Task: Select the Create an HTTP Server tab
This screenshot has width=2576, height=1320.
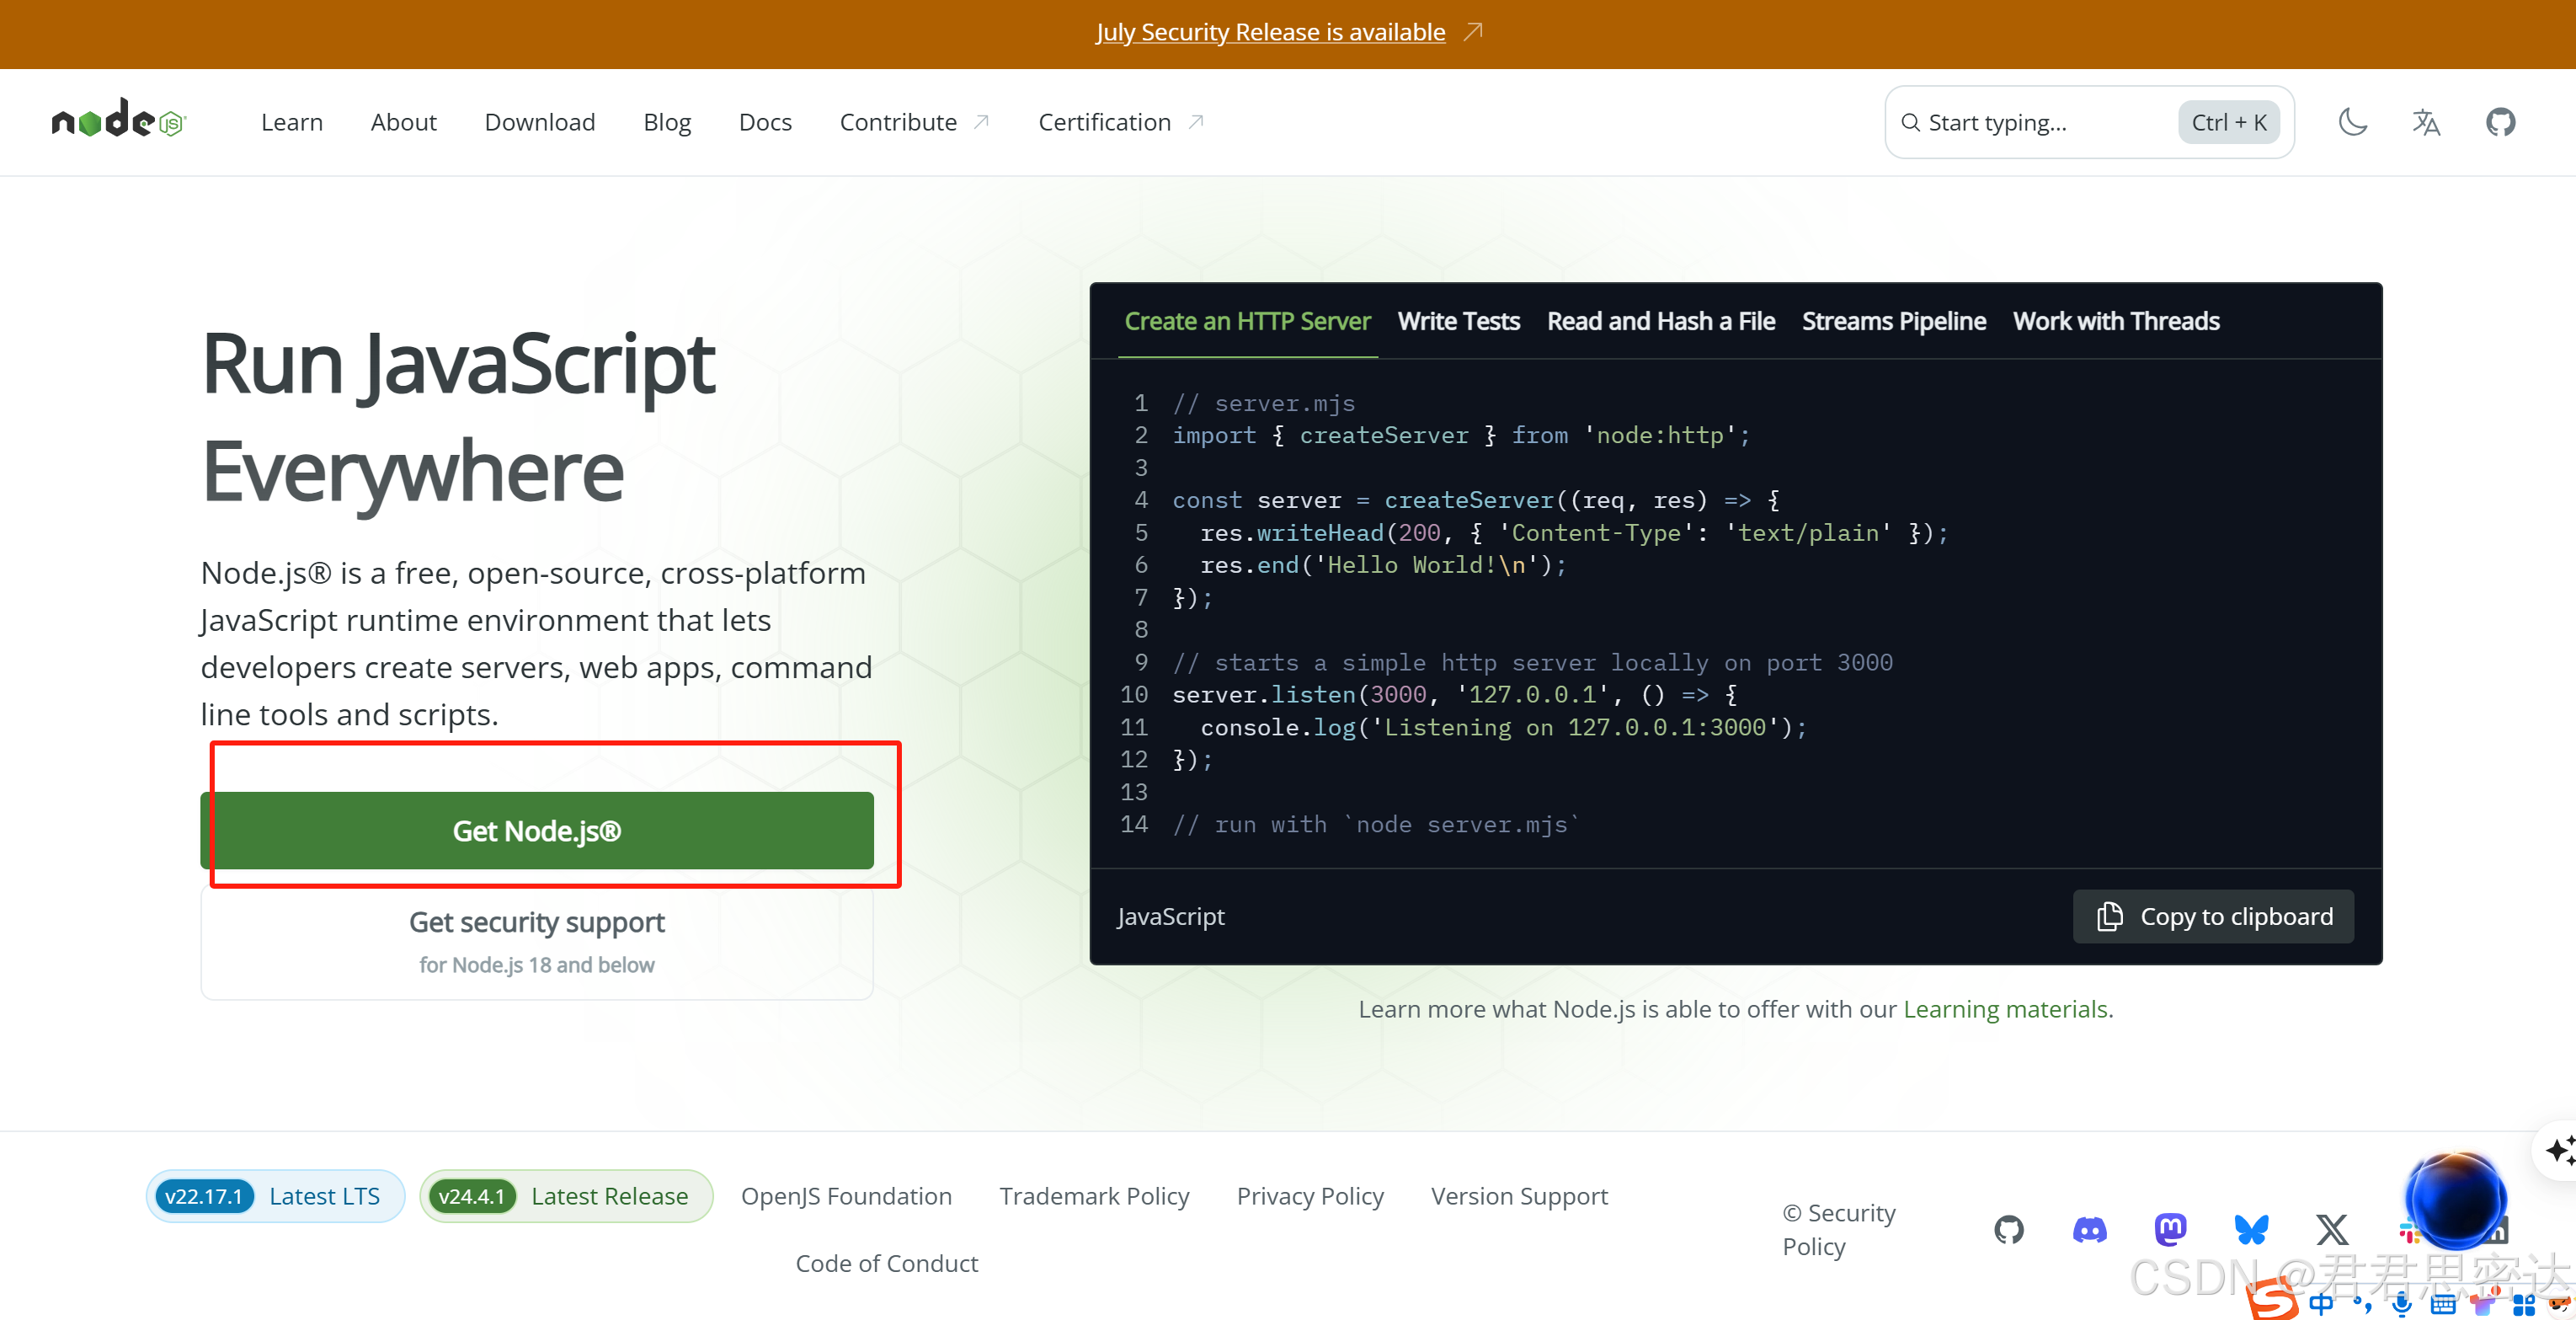Action: pos(1247,321)
